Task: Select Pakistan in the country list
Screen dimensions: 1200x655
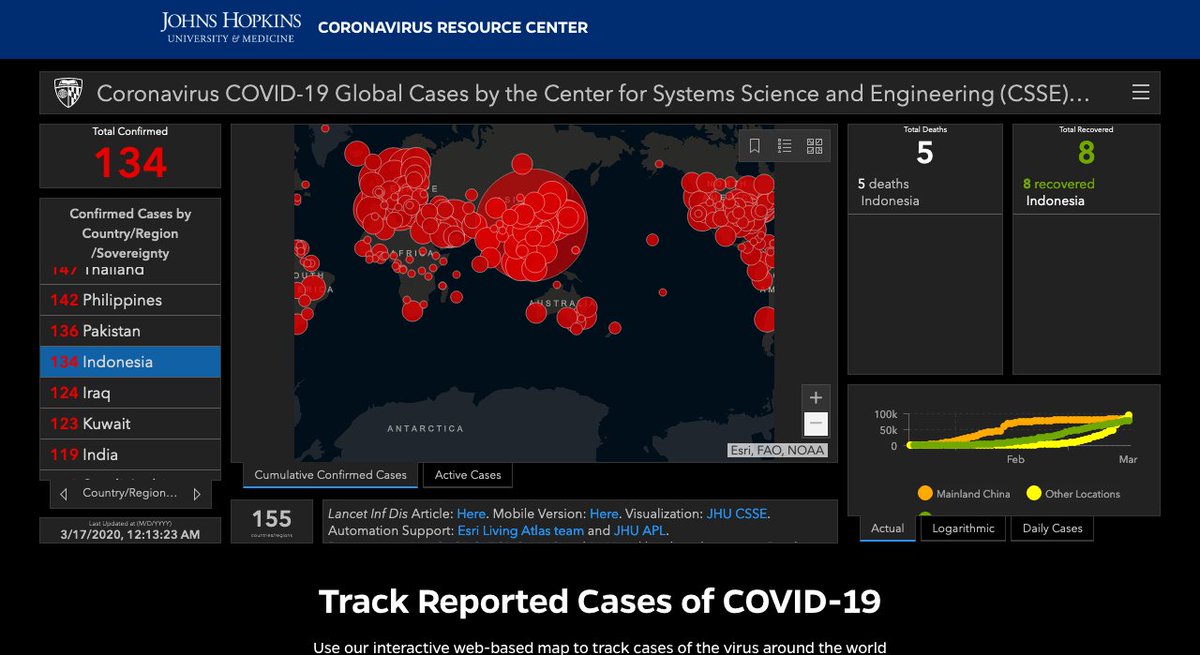Action: pos(130,331)
